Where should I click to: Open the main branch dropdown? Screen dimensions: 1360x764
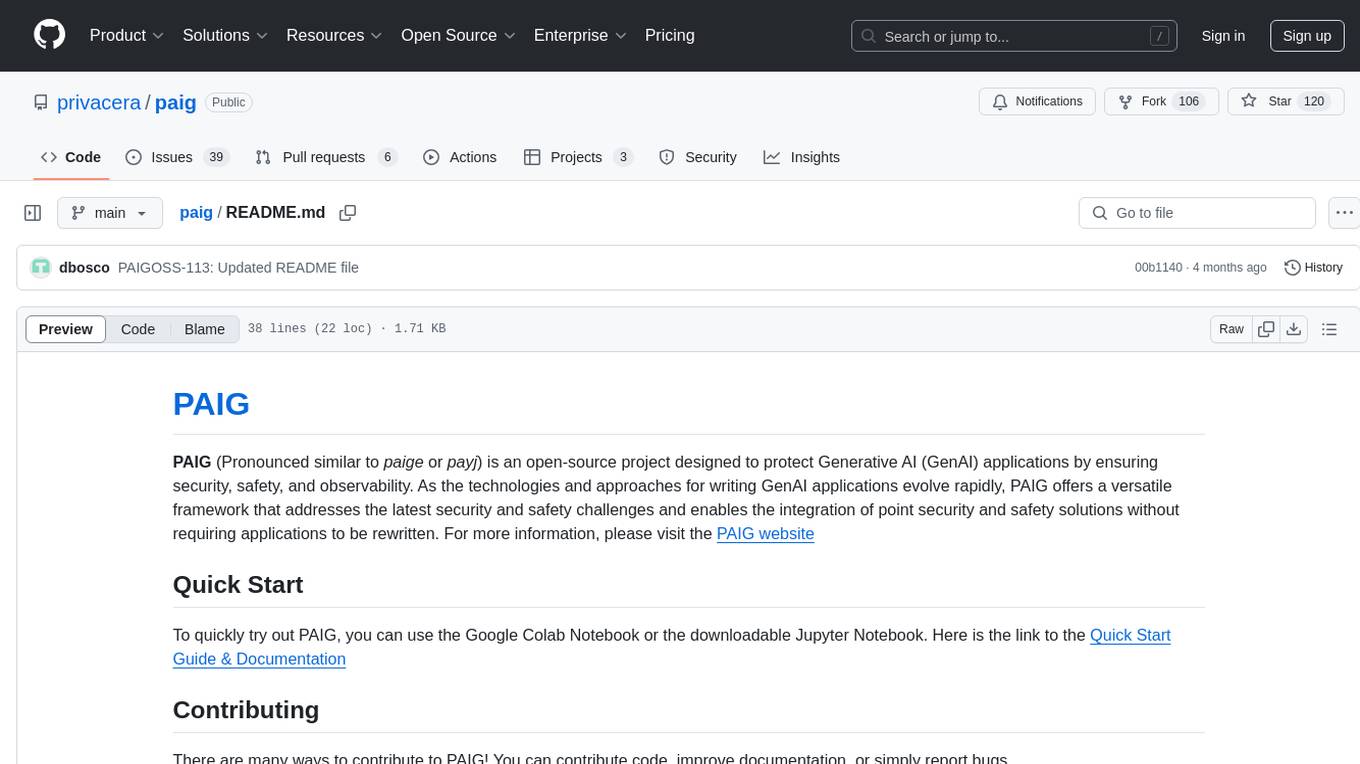coord(110,213)
